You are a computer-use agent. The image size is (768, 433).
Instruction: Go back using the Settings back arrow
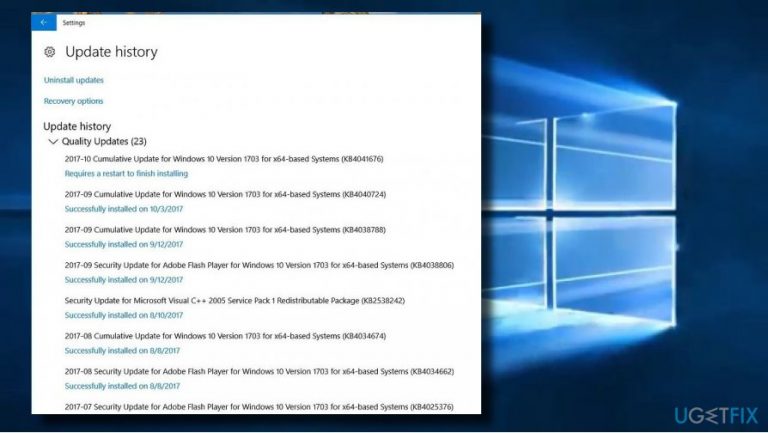44,23
